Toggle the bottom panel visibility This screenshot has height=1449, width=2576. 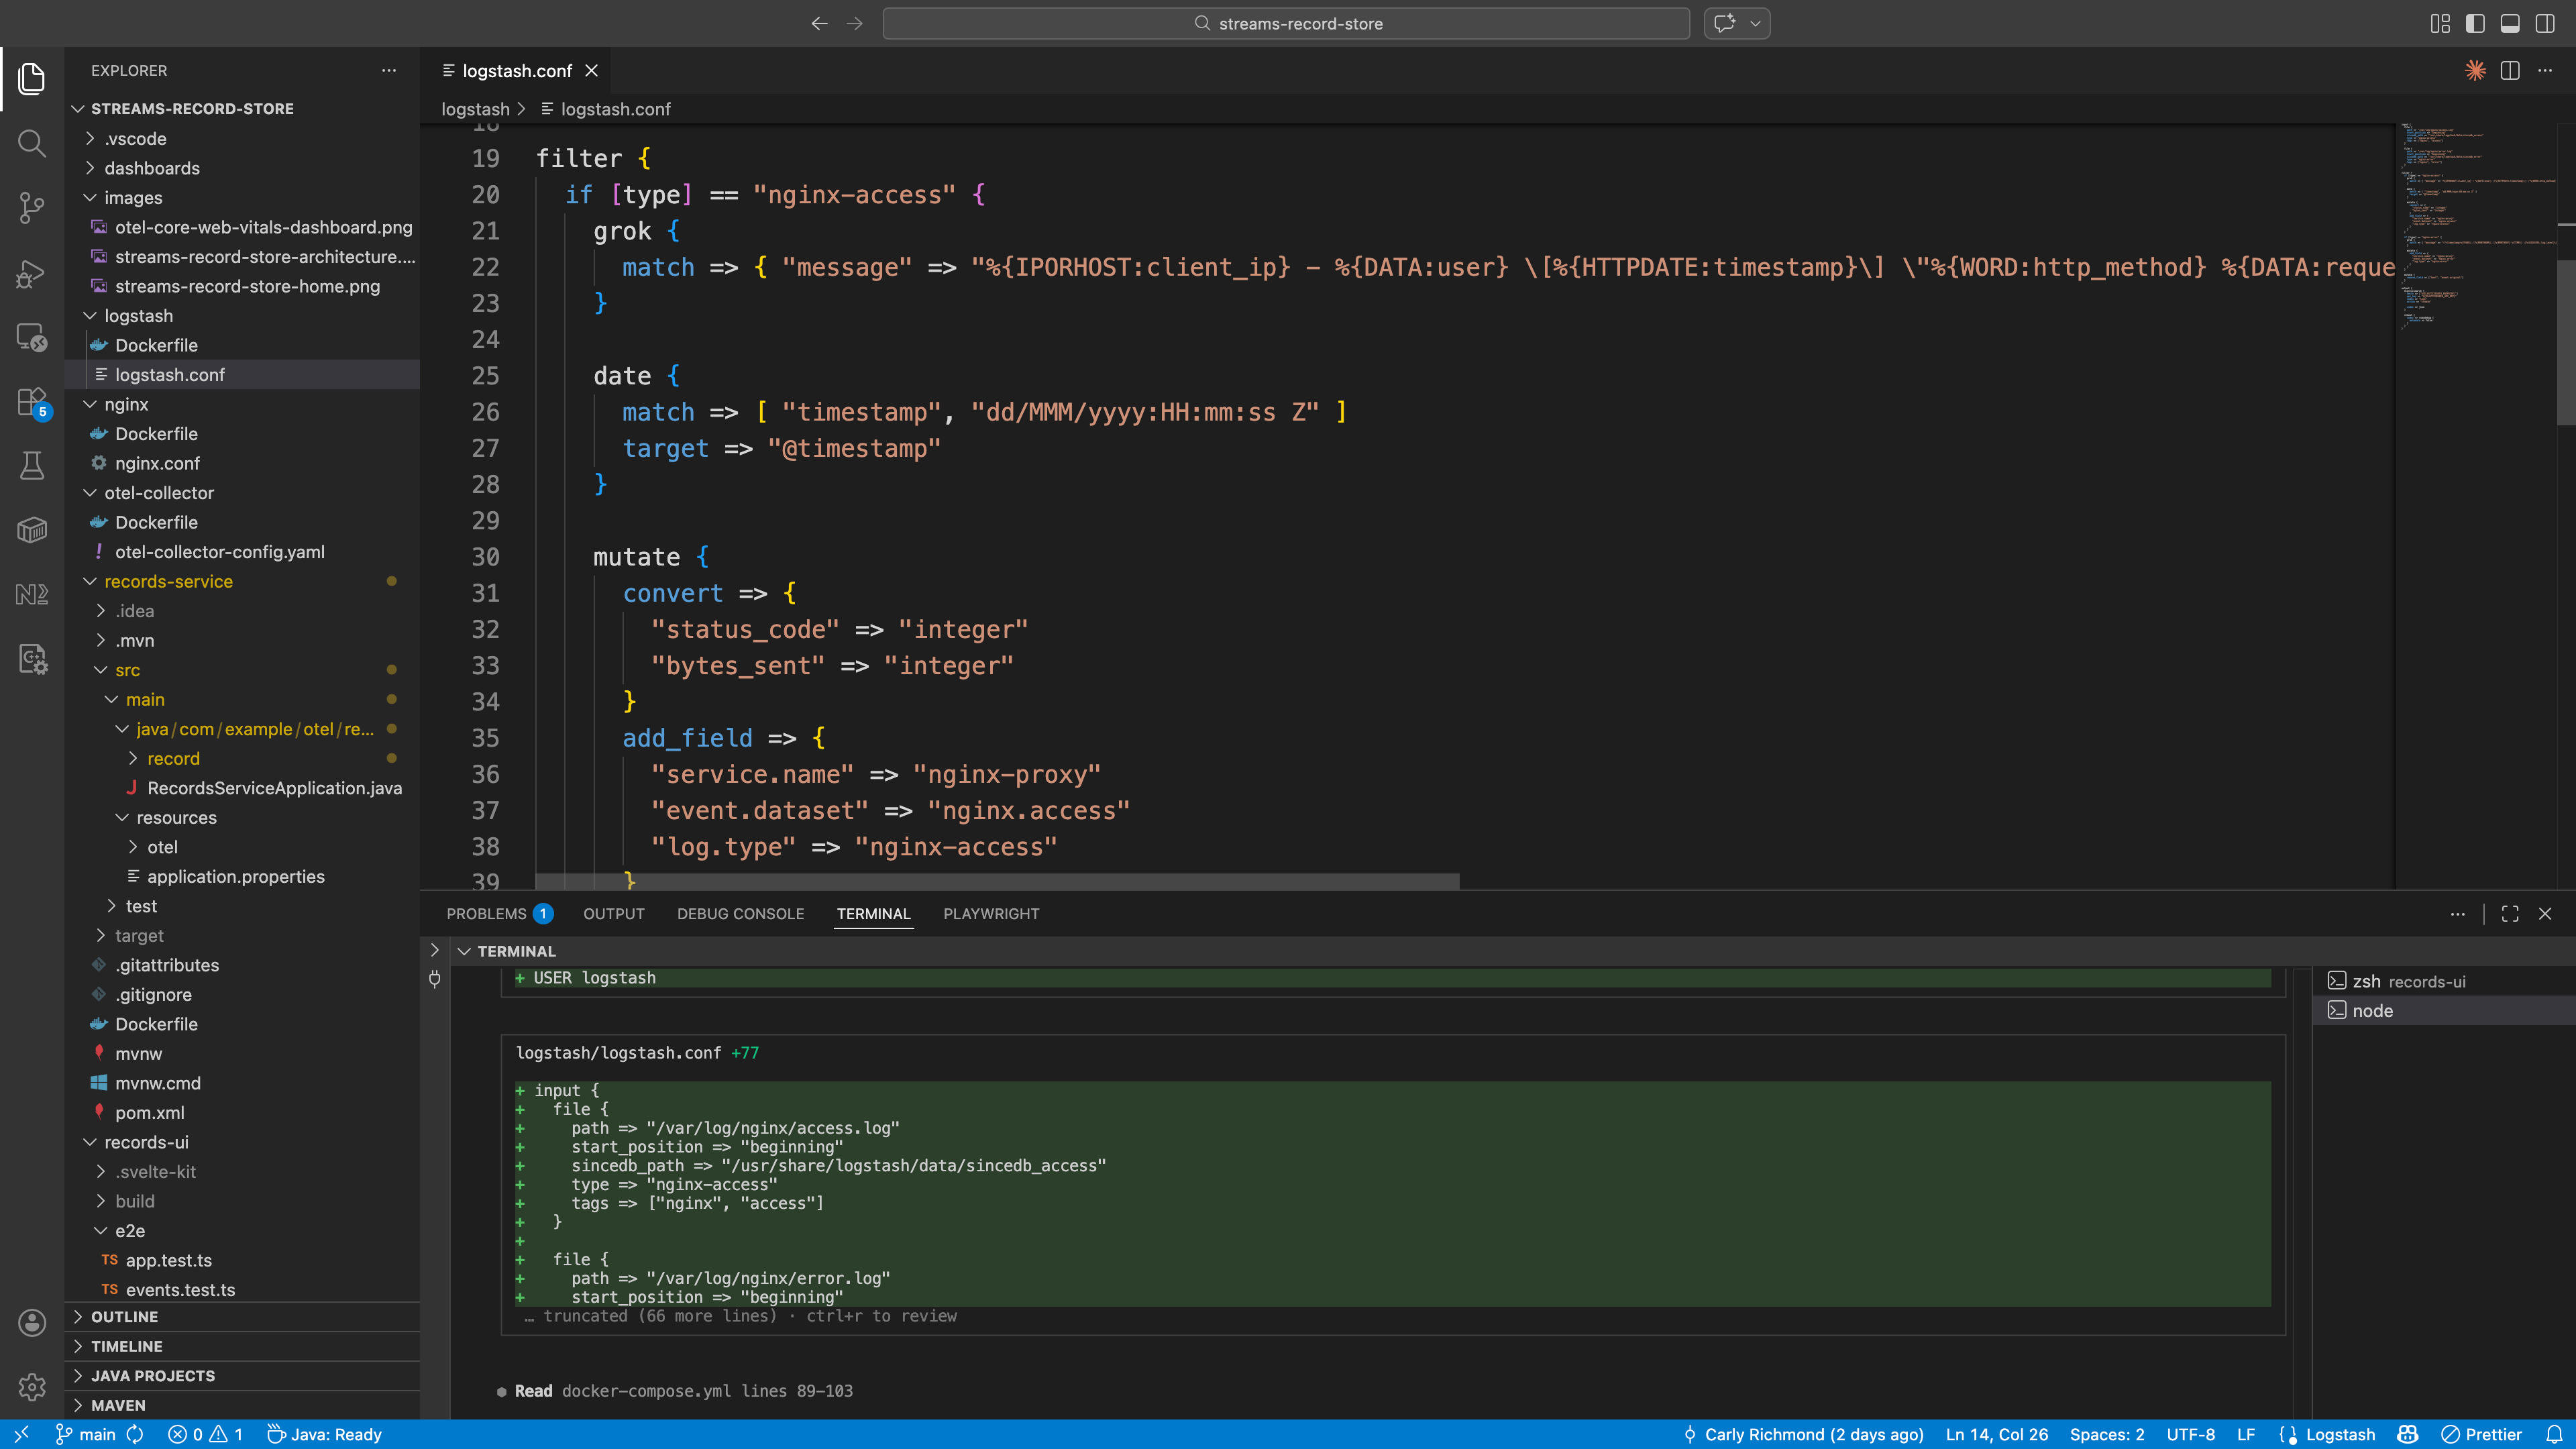click(2510, 23)
